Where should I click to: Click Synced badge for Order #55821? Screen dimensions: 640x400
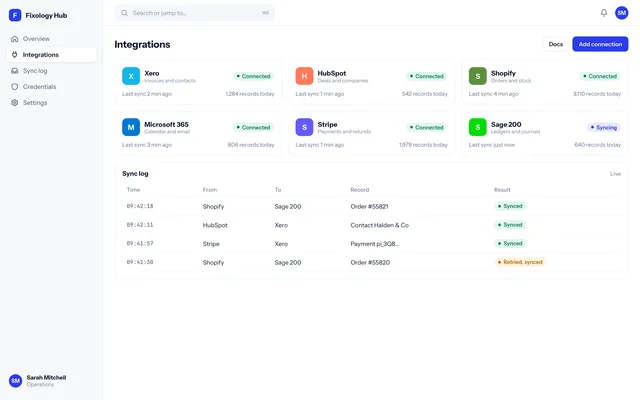coord(510,206)
